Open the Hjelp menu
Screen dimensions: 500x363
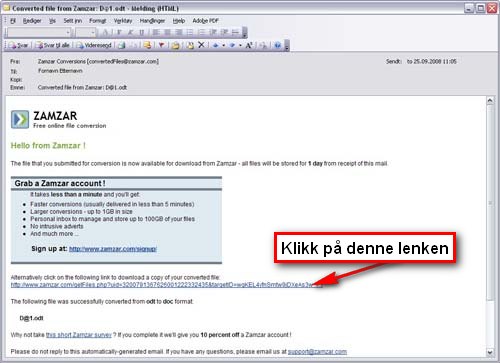[179, 21]
